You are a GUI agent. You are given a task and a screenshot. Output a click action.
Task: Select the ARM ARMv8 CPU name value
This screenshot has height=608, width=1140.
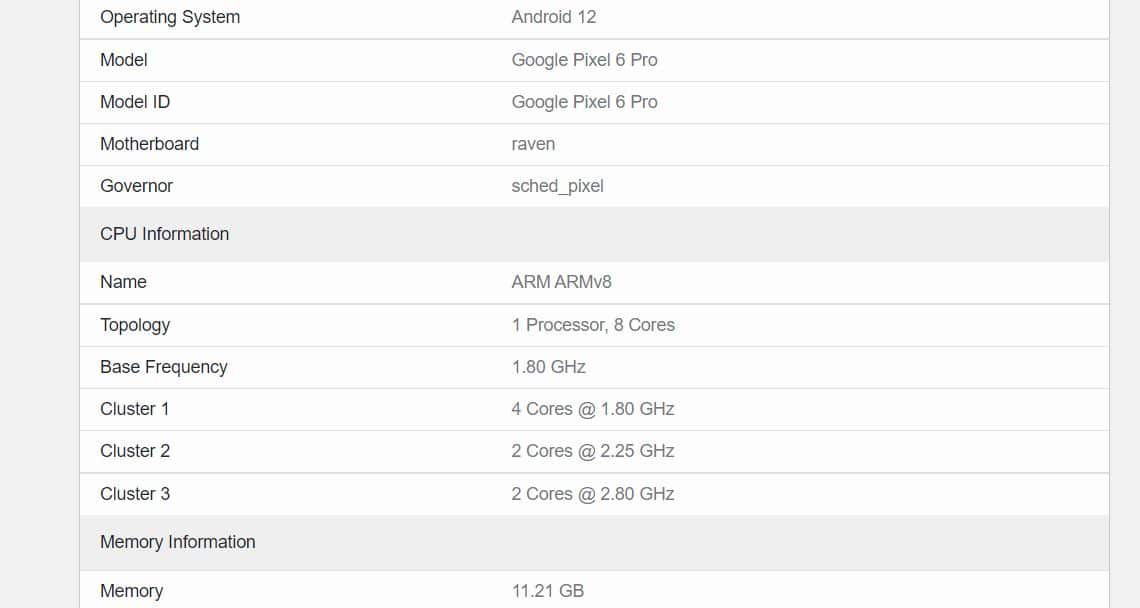tap(561, 282)
